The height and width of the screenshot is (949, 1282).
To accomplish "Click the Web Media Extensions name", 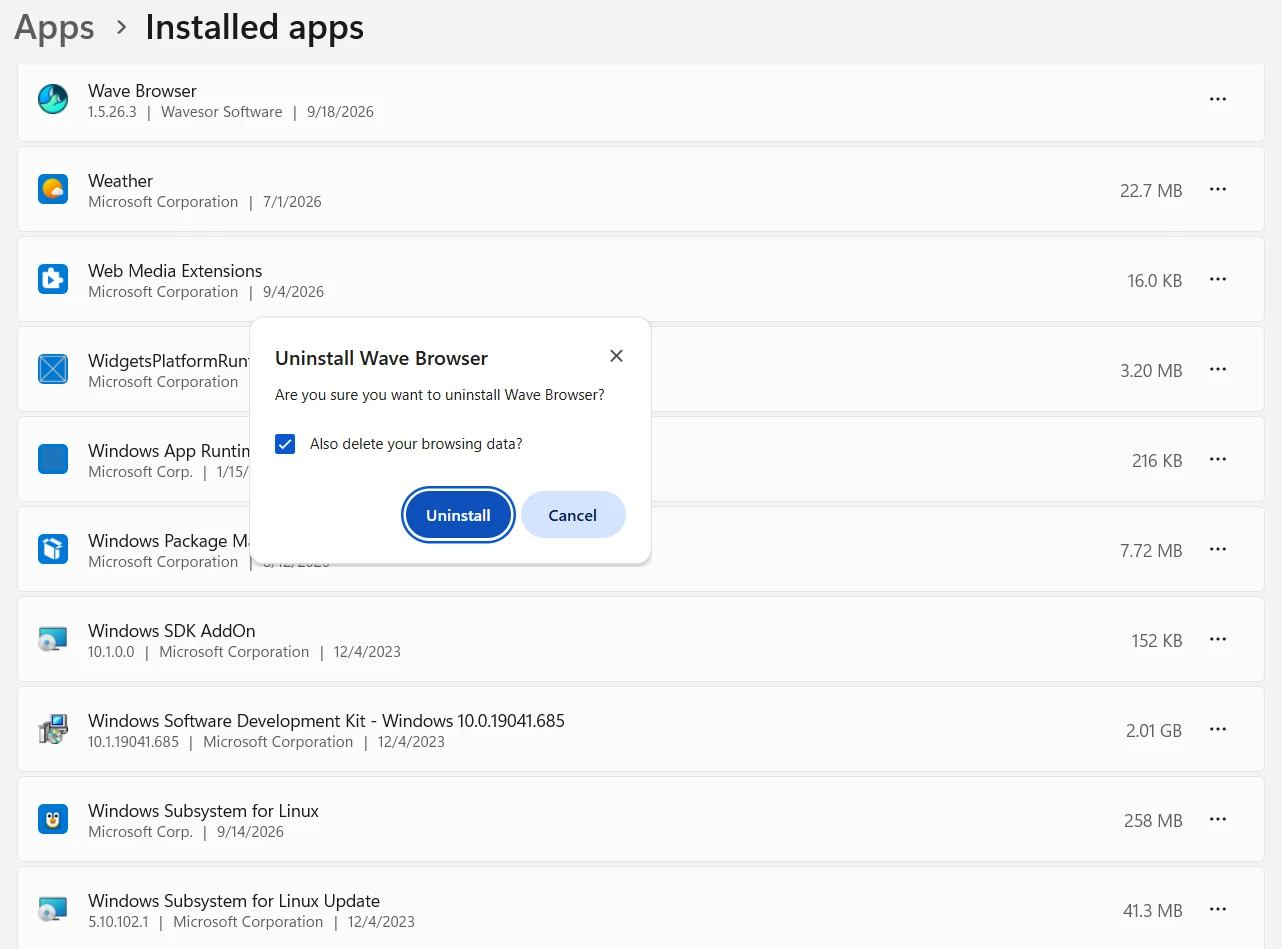I will (175, 271).
